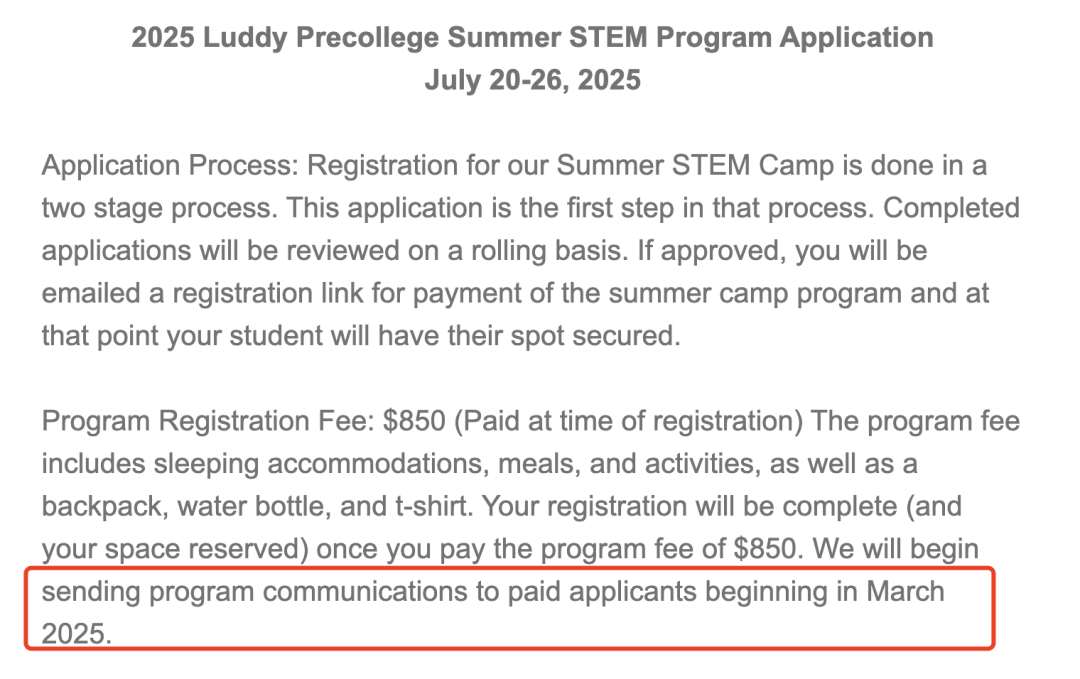This screenshot has height=679, width=1080.
Task: Click the text 'March' in highlighted sentence
Action: click(x=905, y=592)
